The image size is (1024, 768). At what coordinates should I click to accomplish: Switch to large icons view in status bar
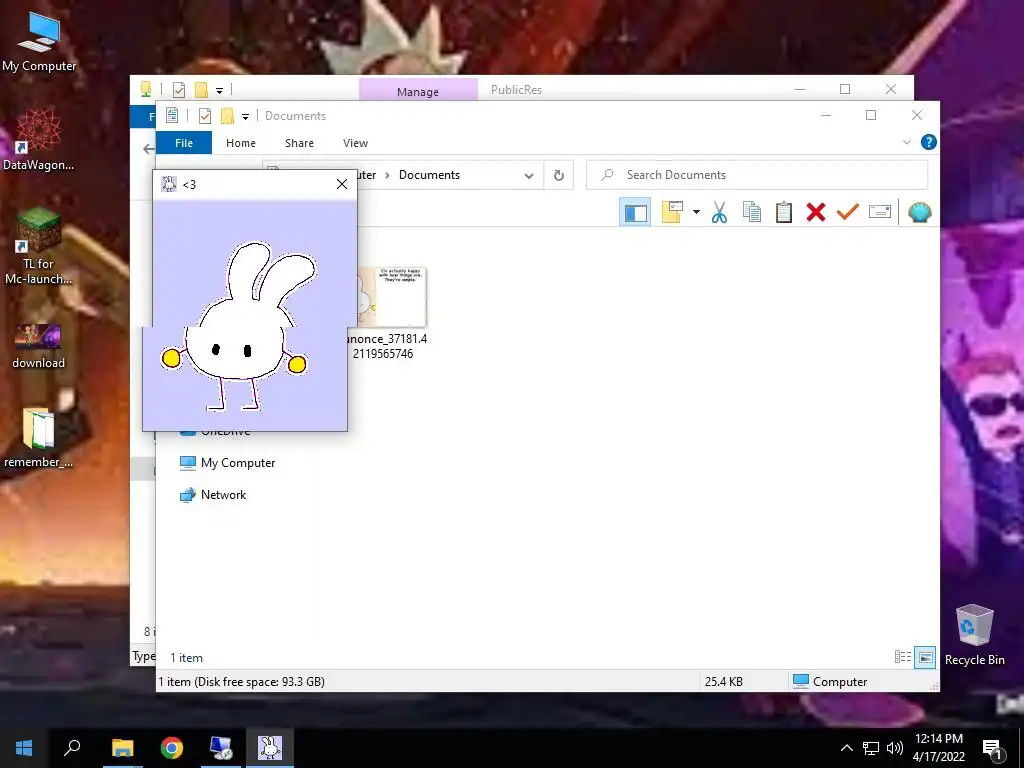pyautogui.click(x=925, y=657)
